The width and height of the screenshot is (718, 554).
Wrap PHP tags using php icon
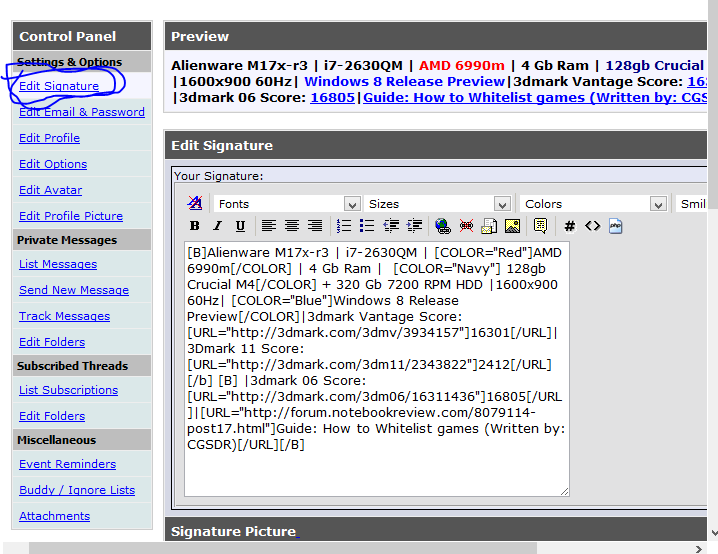click(x=615, y=226)
